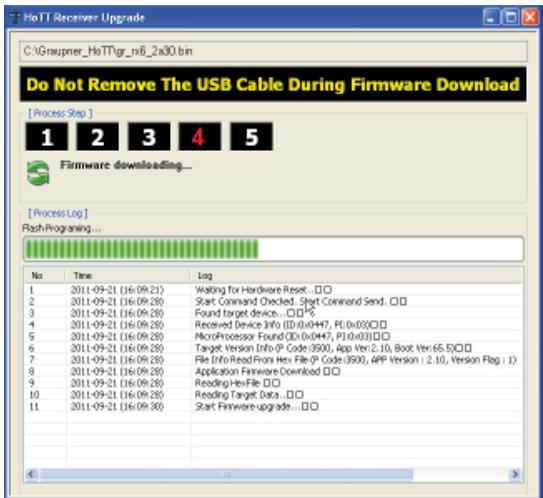Screen dimensions: 543x498
Task: Select process step 3 box
Action: click(149, 136)
